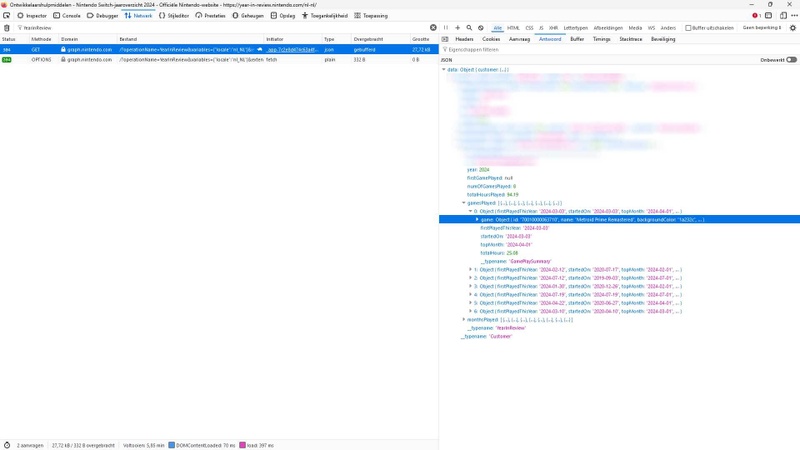Sort by the Domein column header

[x=88, y=39]
